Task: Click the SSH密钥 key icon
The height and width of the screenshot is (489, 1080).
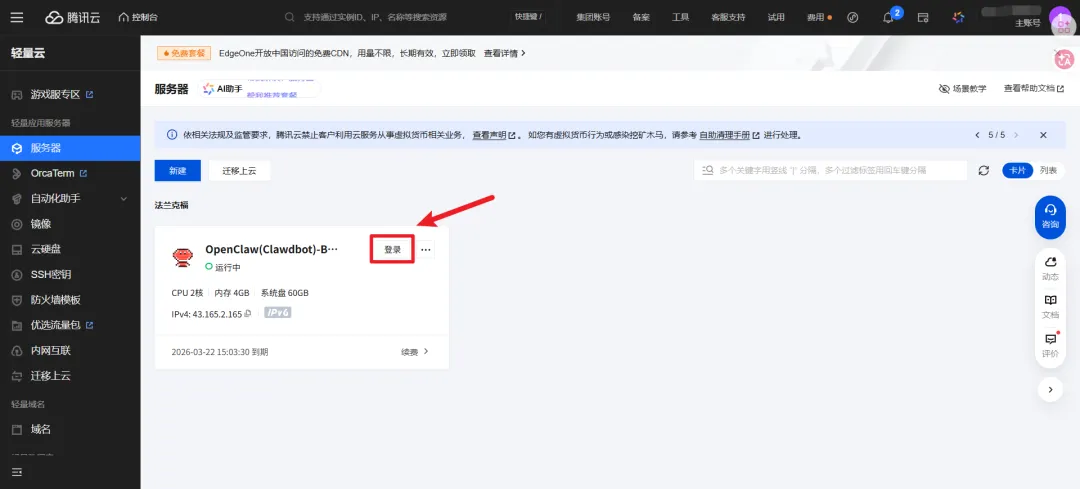Action: pyautogui.click(x=17, y=275)
